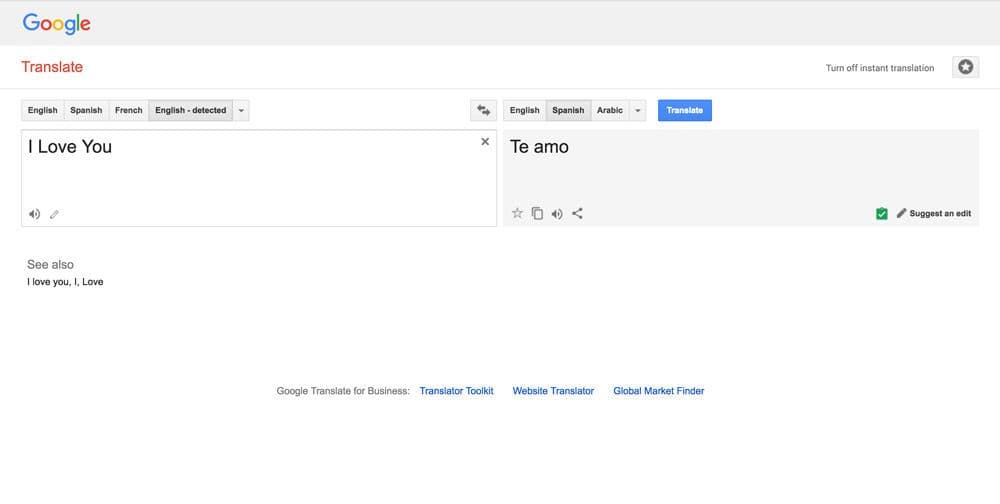Expand the source language dropdown arrow
The image size is (1000, 504).
pyautogui.click(x=241, y=110)
